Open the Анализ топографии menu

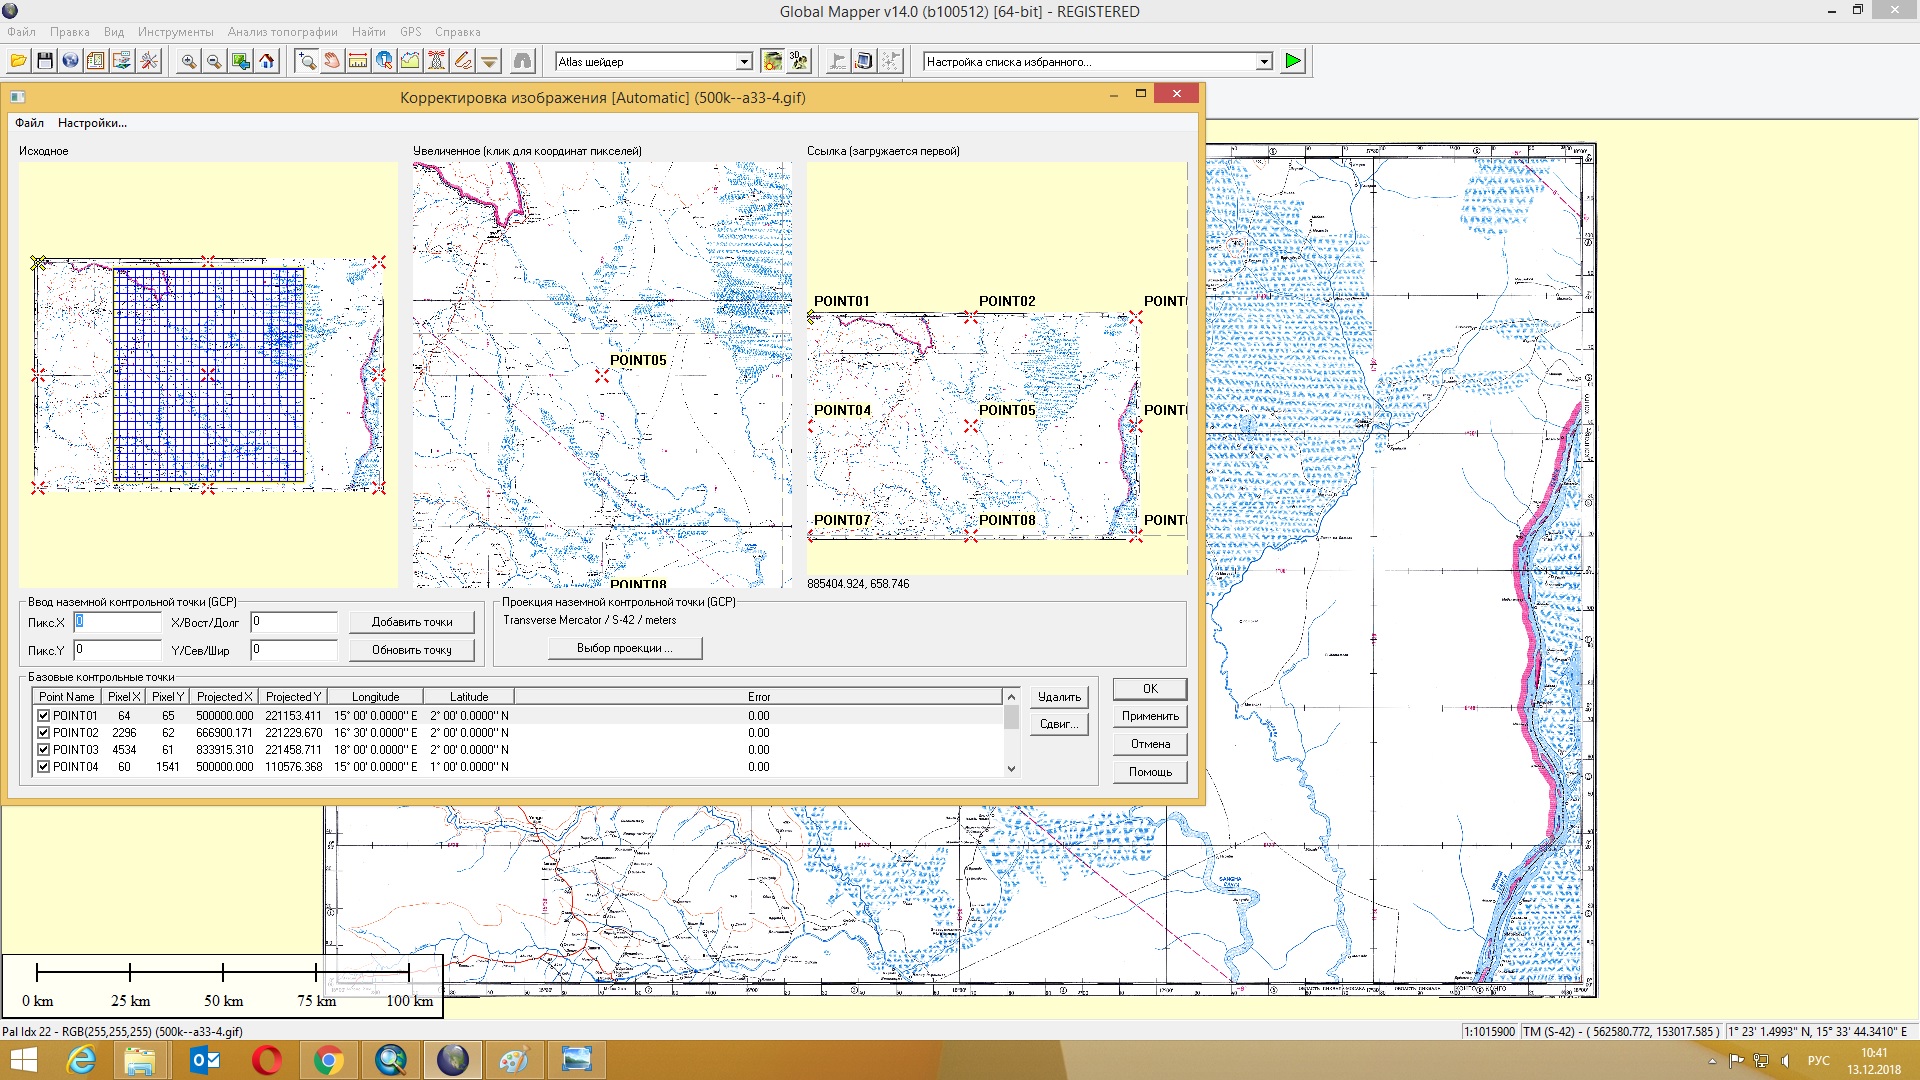pyautogui.click(x=282, y=32)
